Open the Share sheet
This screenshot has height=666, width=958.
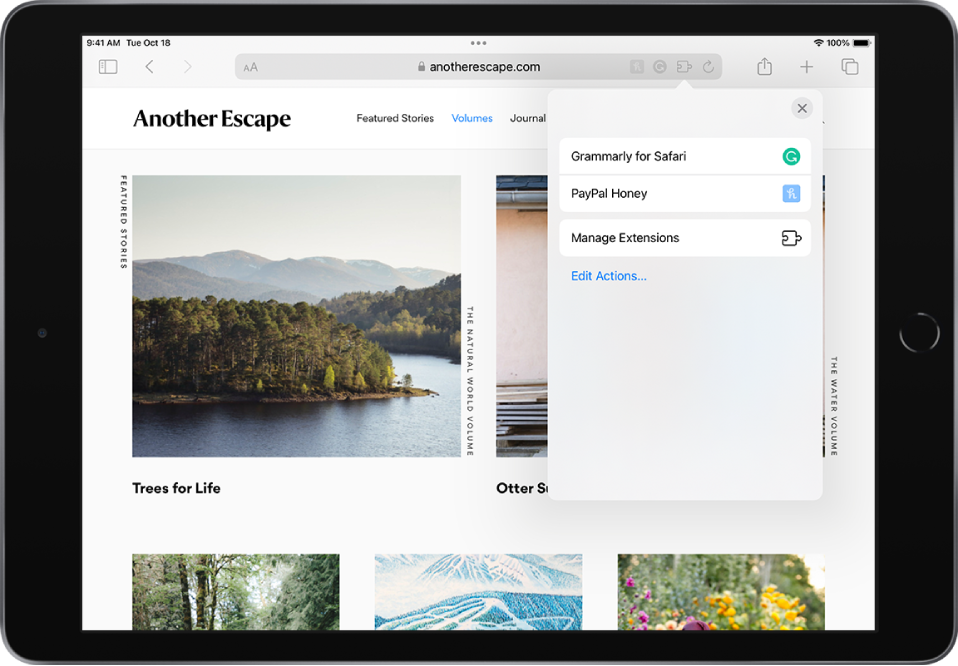pyautogui.click(x=764, y=66)
